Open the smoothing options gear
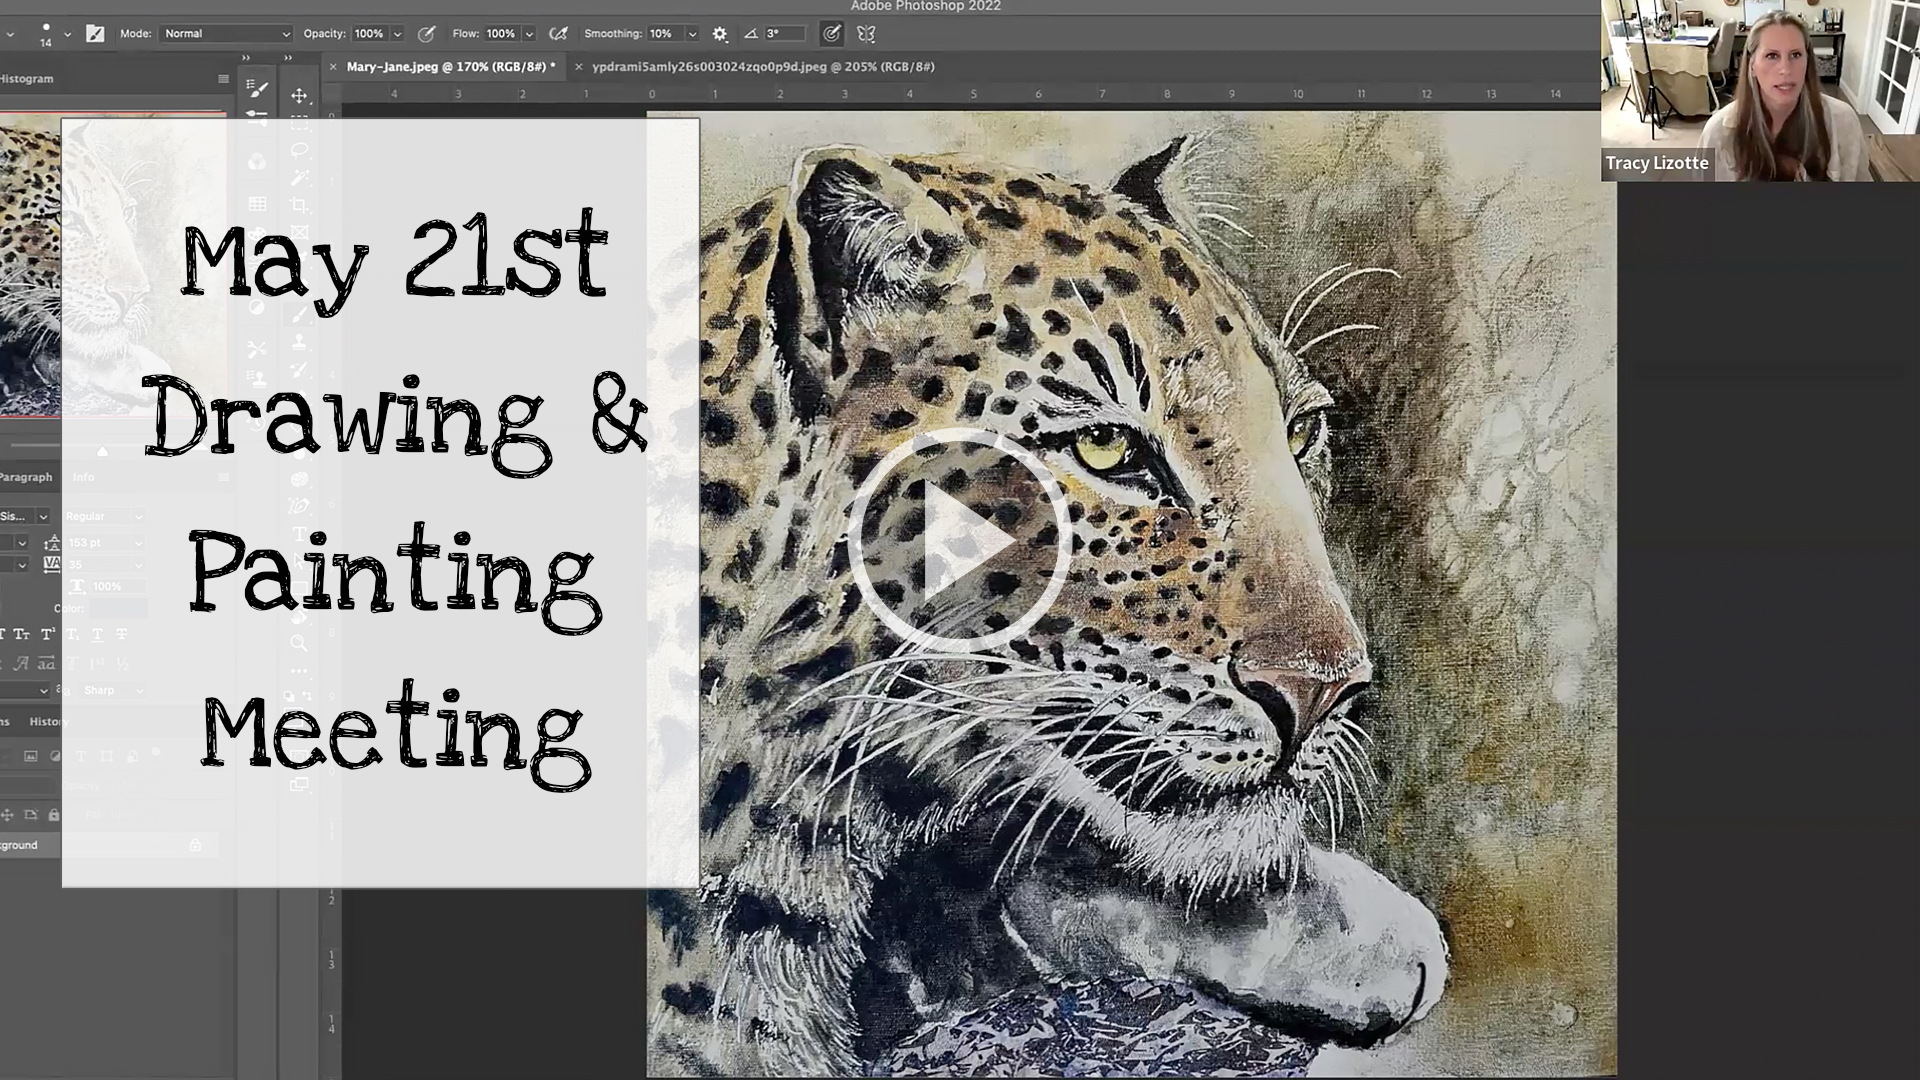The image size is (1920, 1080). pos(720,34)
